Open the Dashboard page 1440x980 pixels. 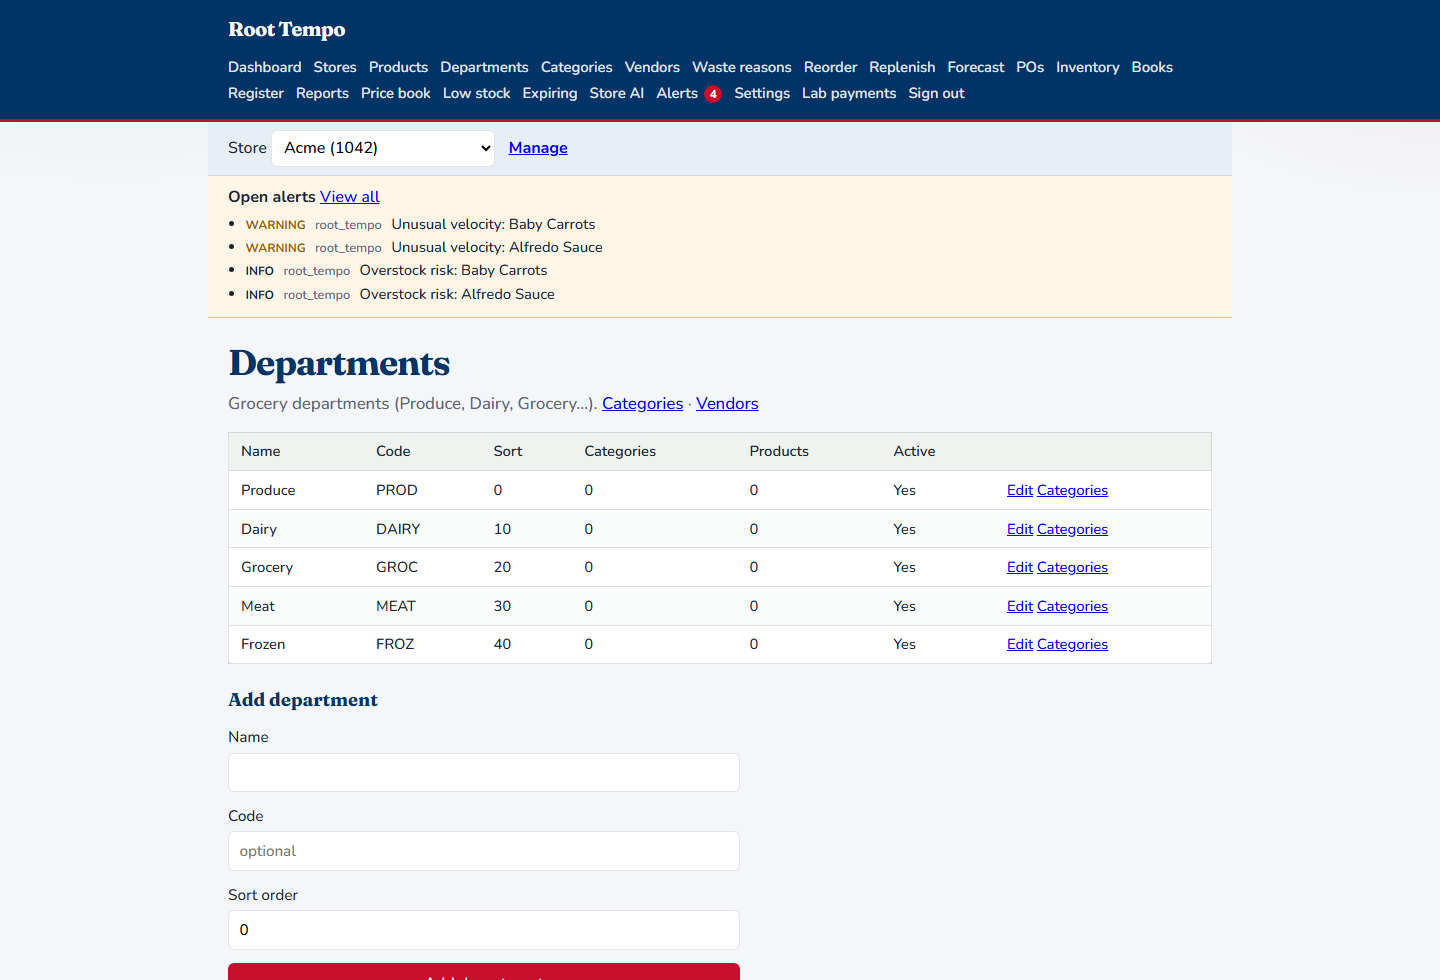tap(264, 67)
